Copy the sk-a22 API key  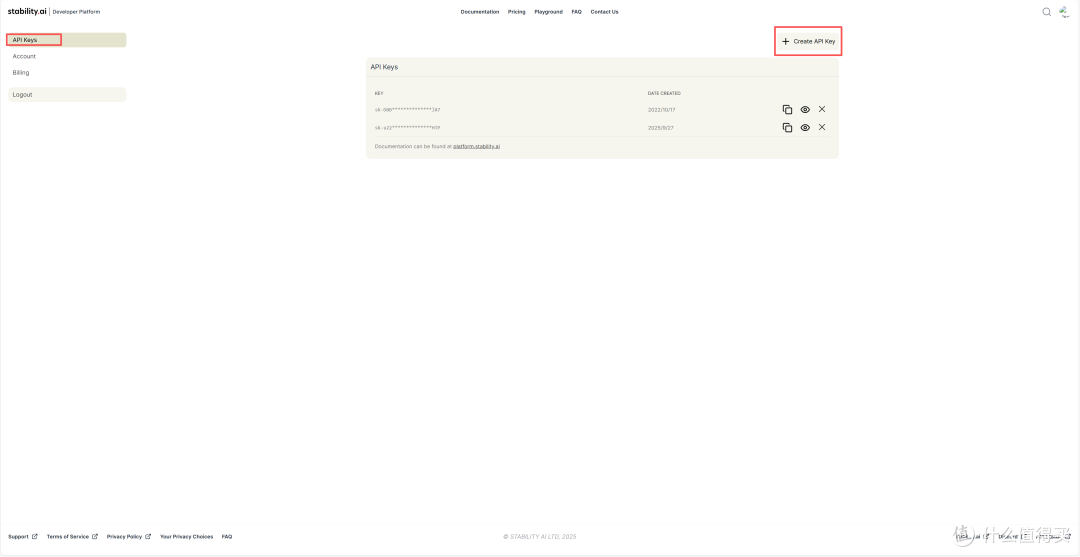click(x=787, y=127)
